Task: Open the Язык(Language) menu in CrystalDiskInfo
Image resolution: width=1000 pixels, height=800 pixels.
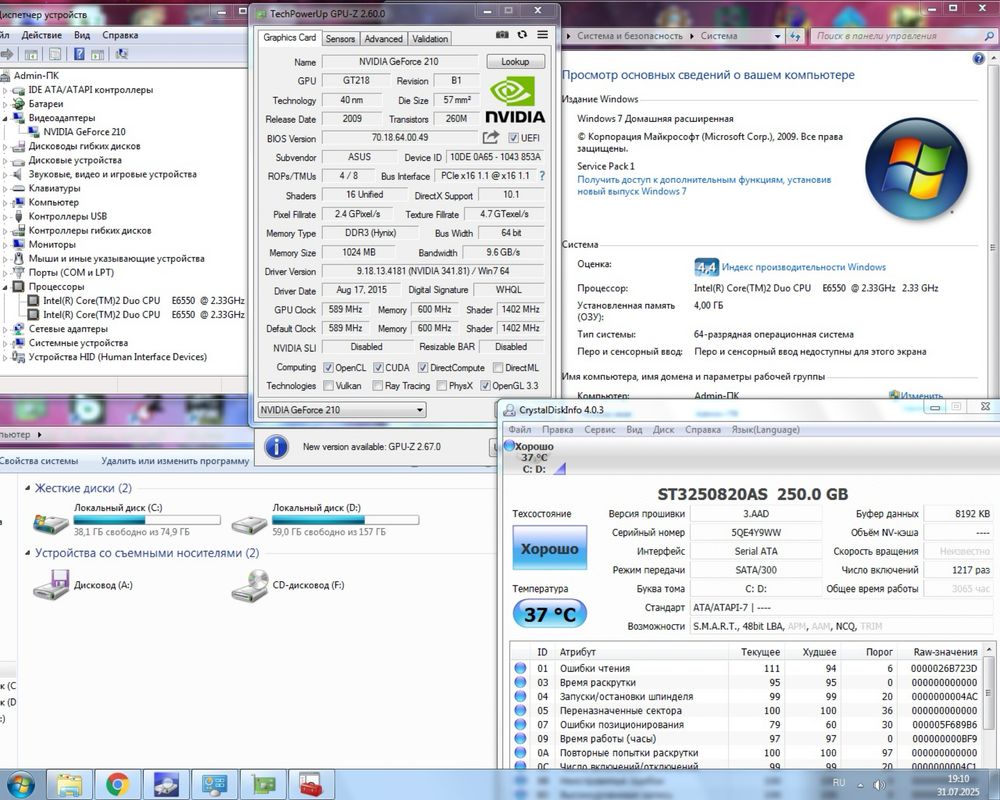Action: 765,429
